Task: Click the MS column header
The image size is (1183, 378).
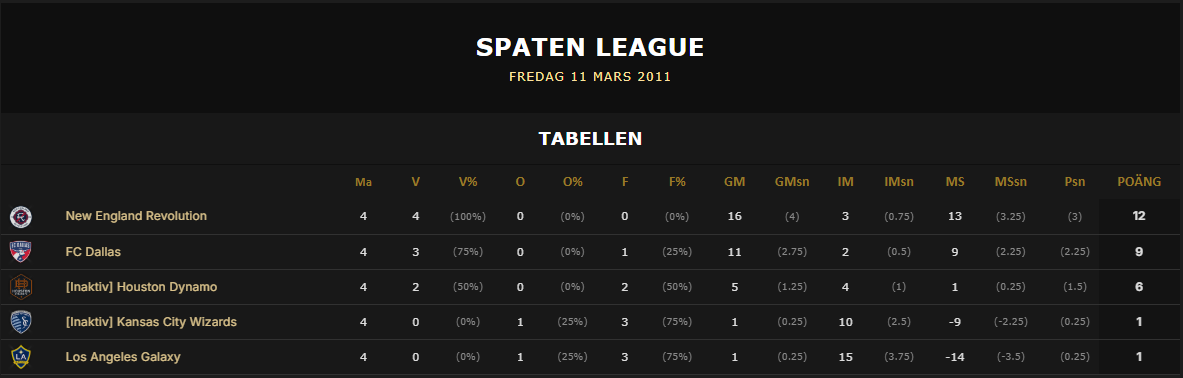Action: pyautogui.click(x=954, y=182)
